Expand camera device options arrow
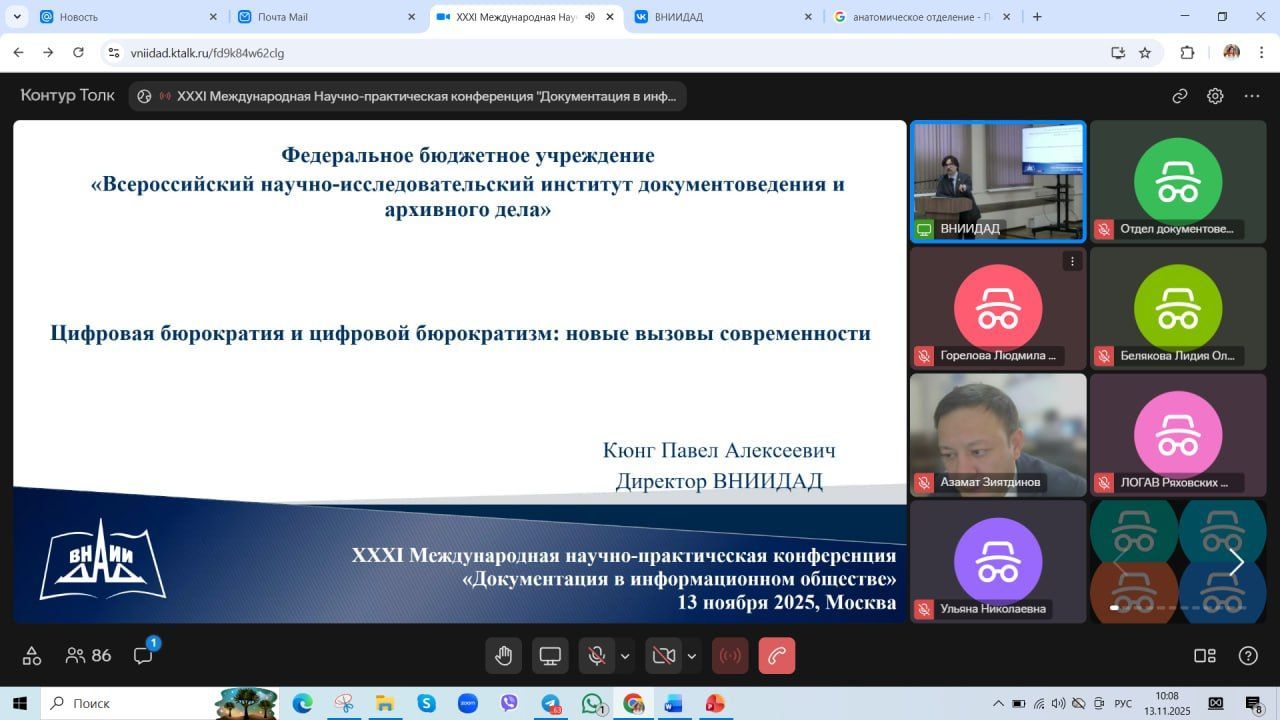This screenshot has height=720, width=1280. (x=691, y=656)
